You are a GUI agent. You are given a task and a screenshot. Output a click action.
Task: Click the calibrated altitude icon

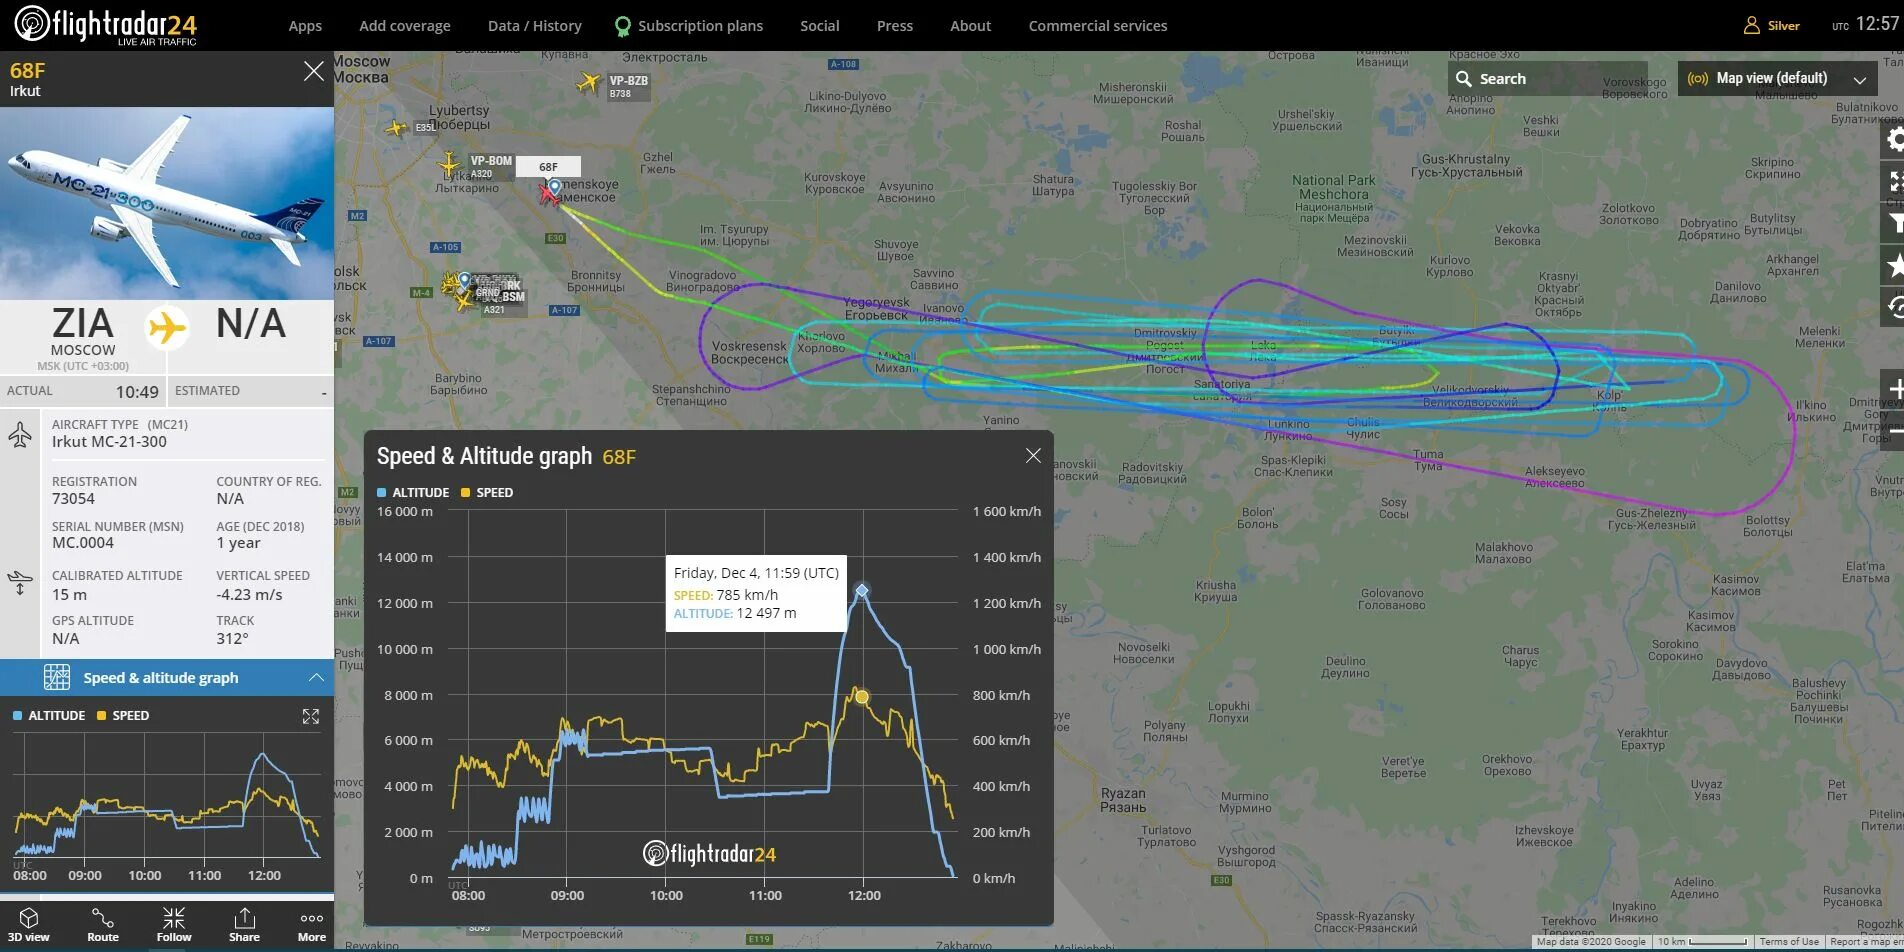pos(20,583)
